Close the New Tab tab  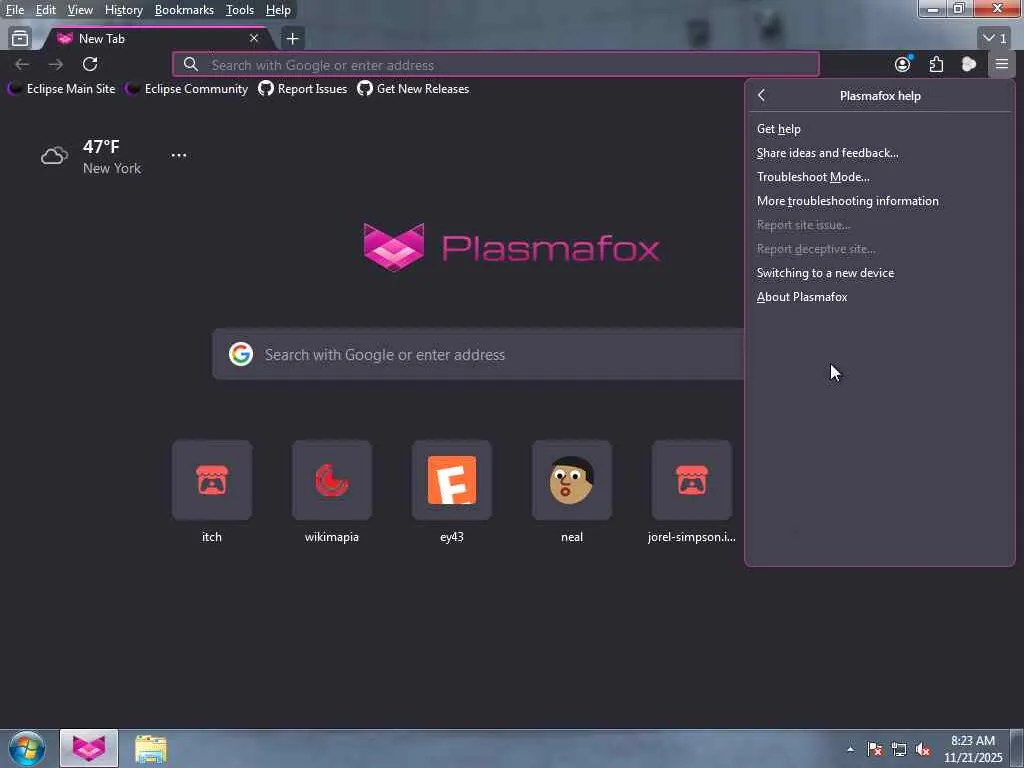(x=254, y=39)
